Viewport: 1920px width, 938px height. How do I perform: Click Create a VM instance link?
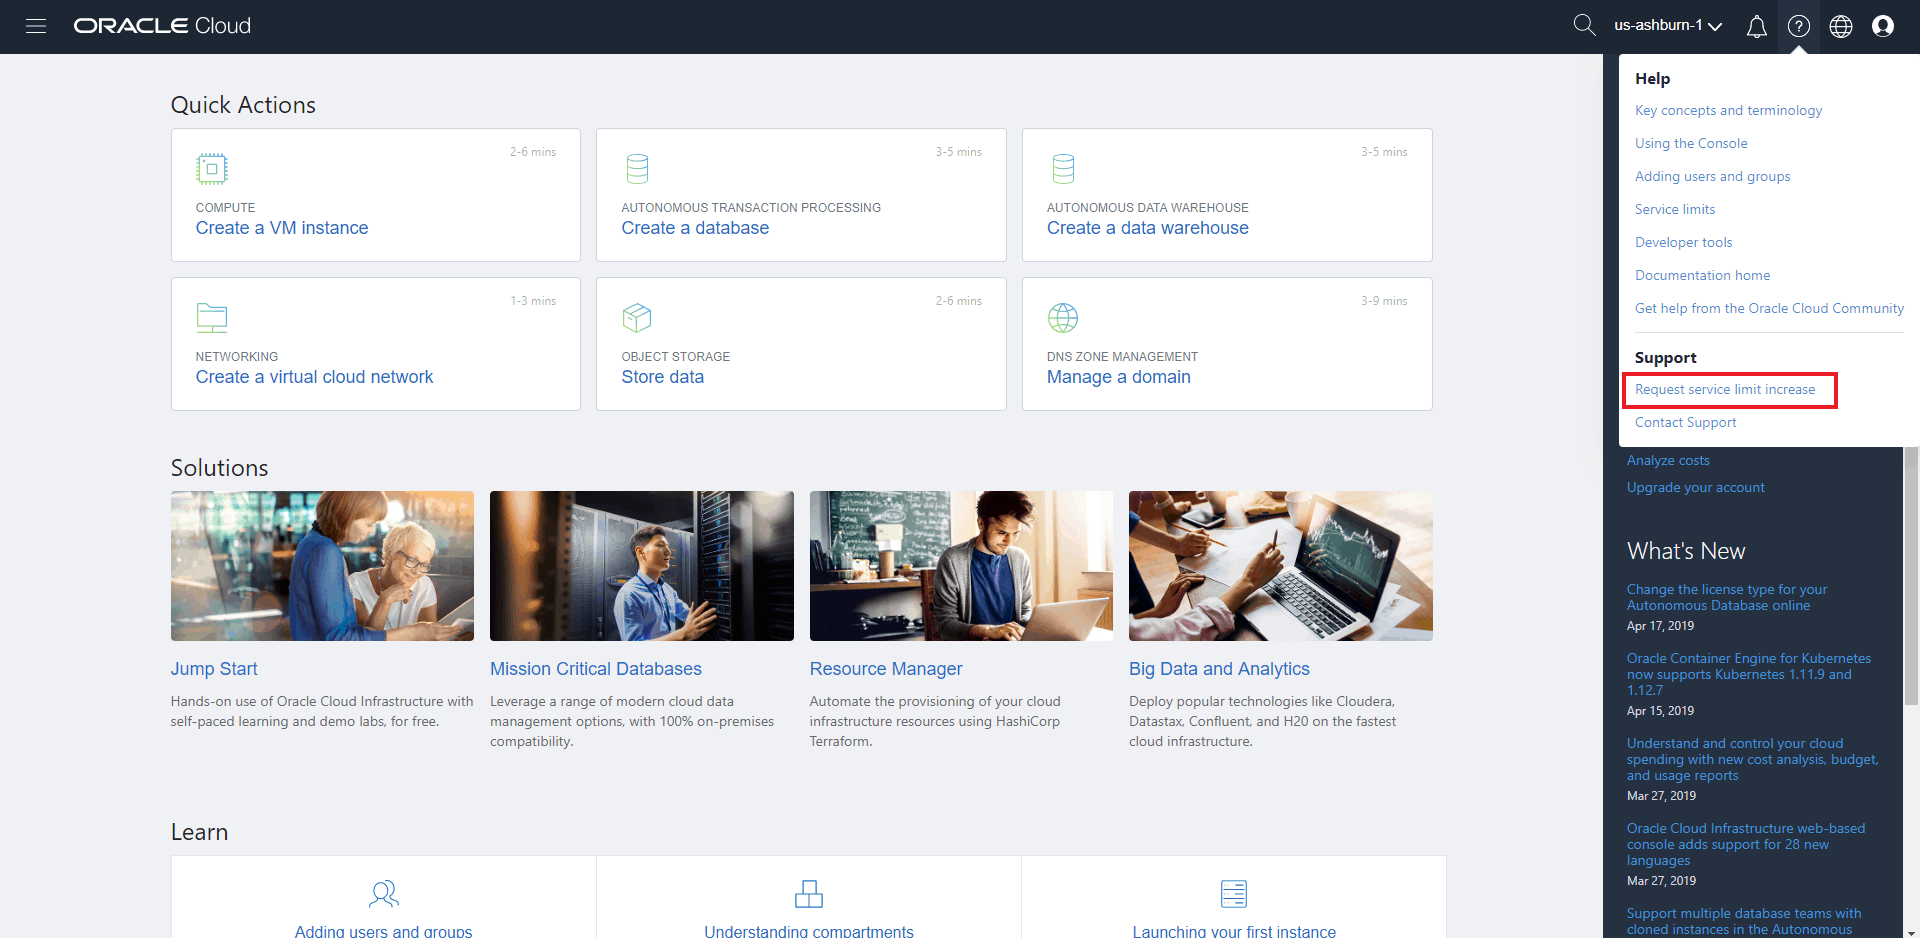[x=281, y=227]
